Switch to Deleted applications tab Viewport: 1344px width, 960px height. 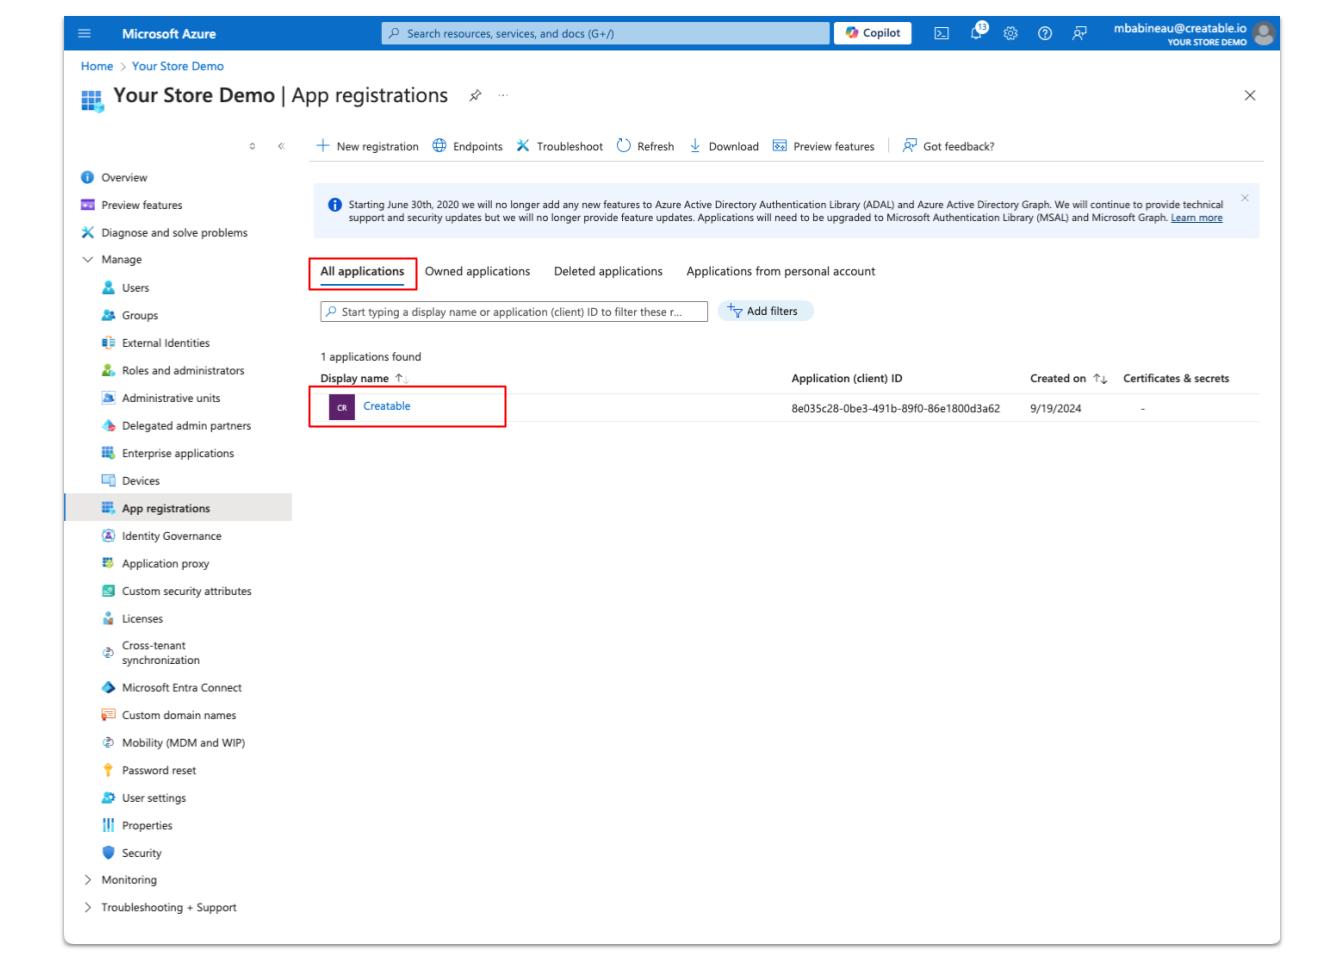point(608,271)
